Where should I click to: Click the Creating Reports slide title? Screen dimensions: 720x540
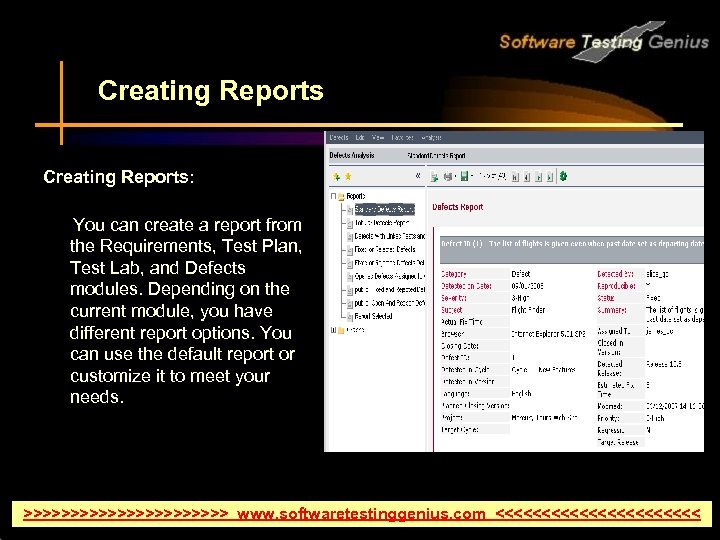[211, 90]
